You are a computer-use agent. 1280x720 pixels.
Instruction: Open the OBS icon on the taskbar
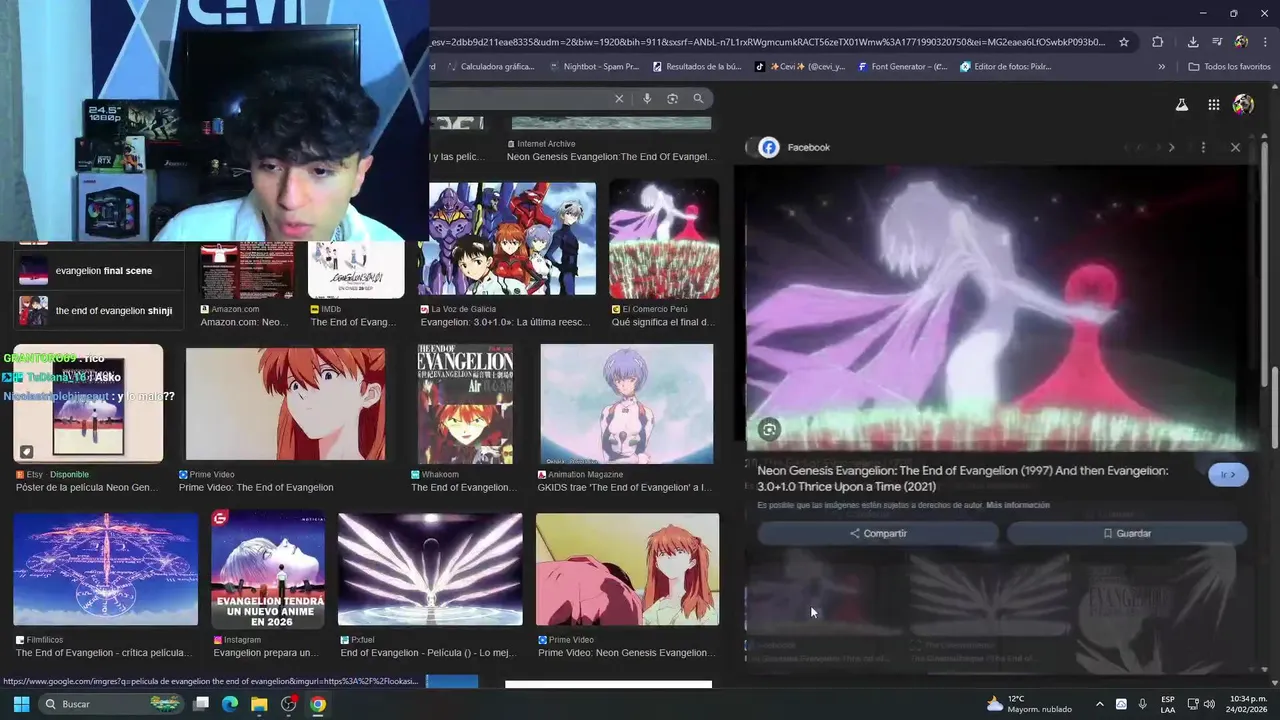(289, 704)
